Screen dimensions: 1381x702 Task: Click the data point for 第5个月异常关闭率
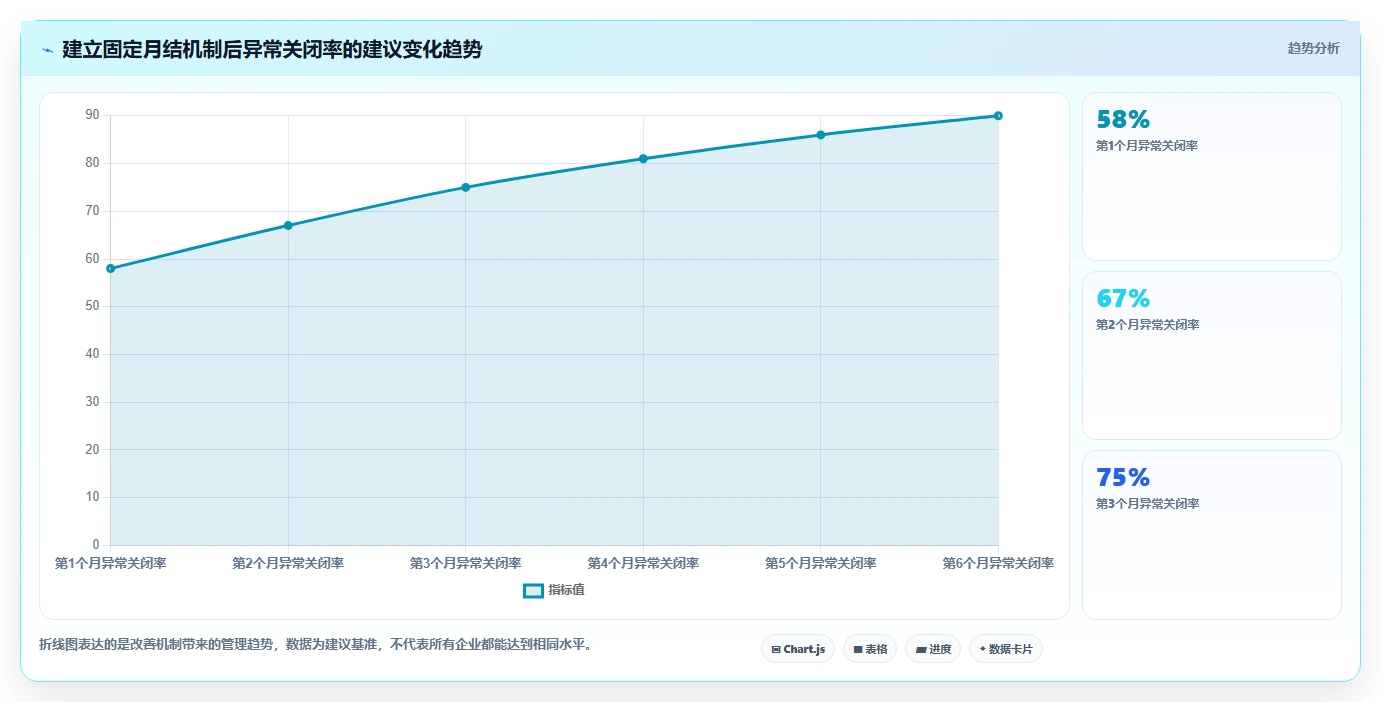pyautogui.click(x=821, y=134)
